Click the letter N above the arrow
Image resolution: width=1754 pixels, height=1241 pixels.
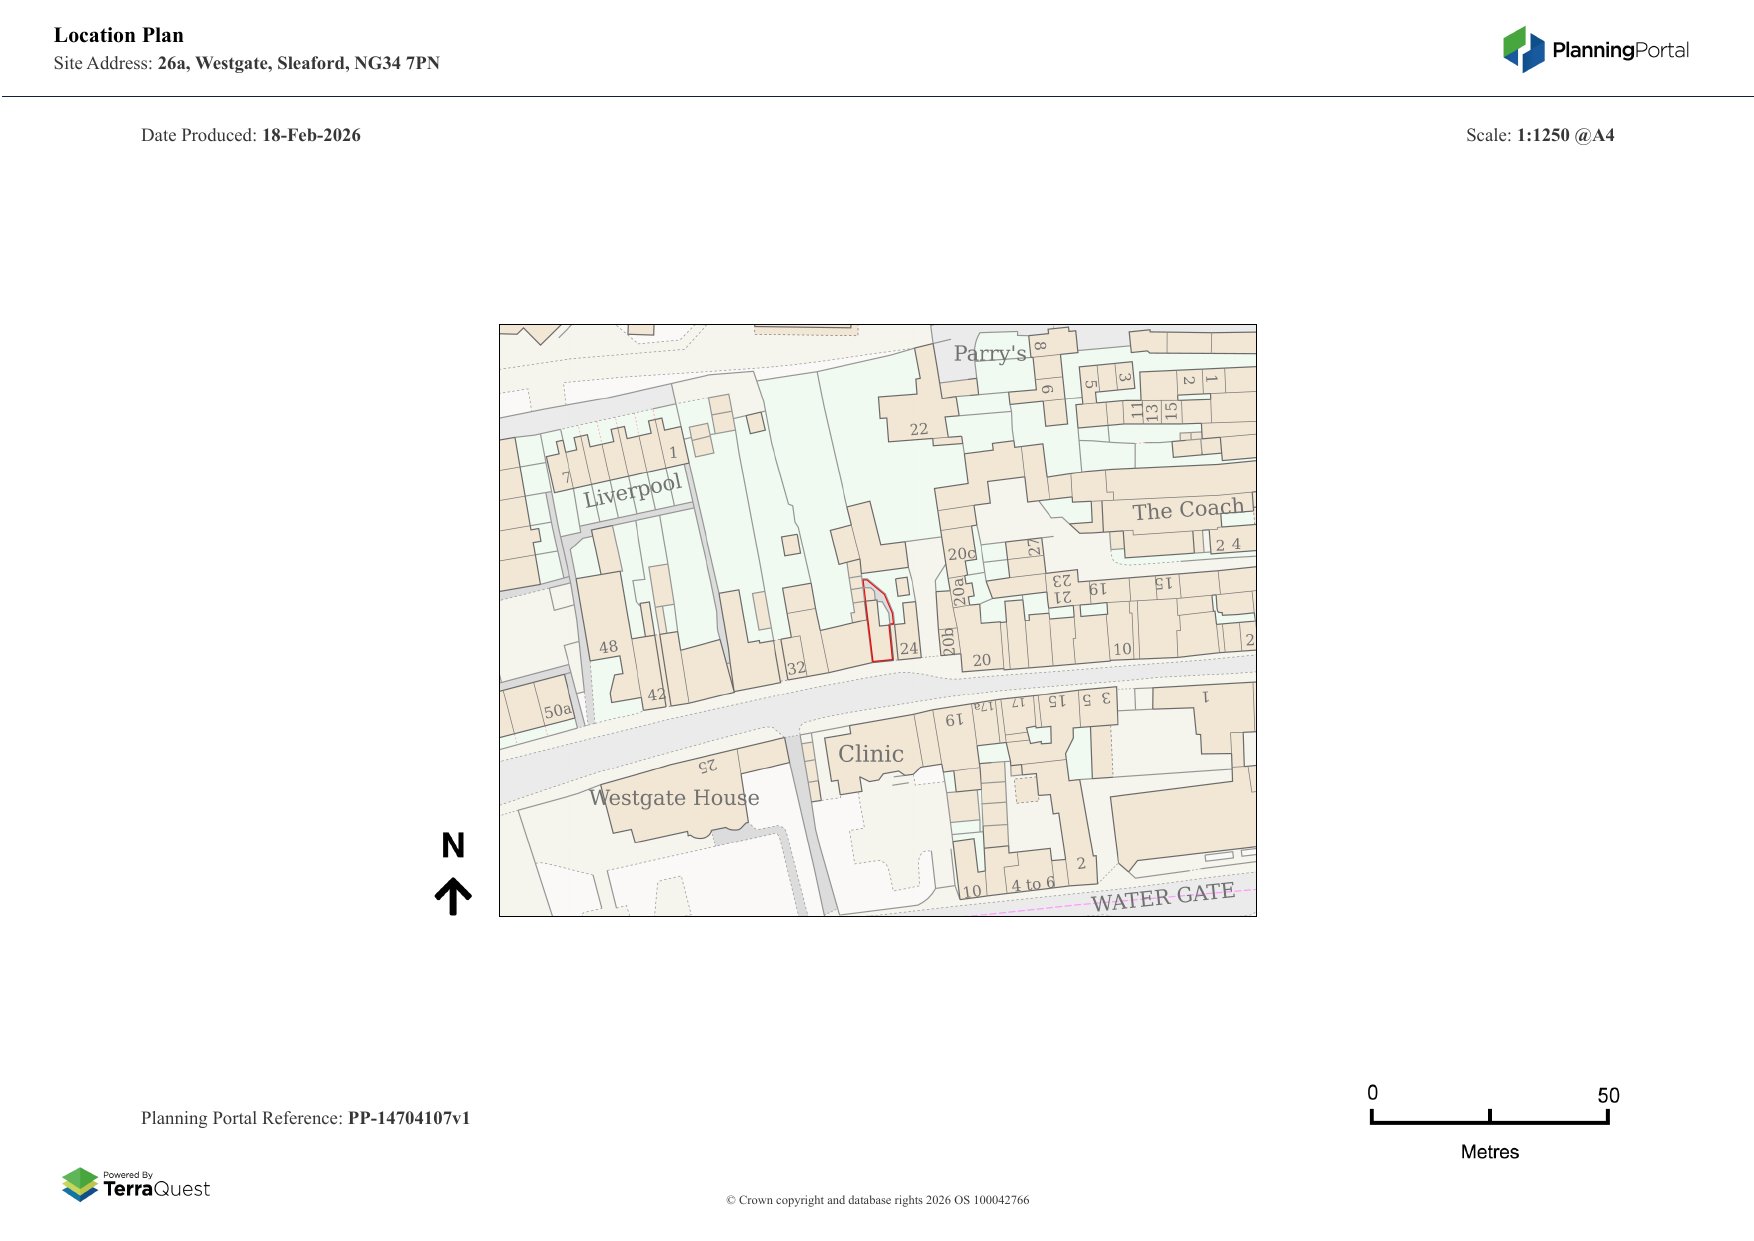(453, 846)
